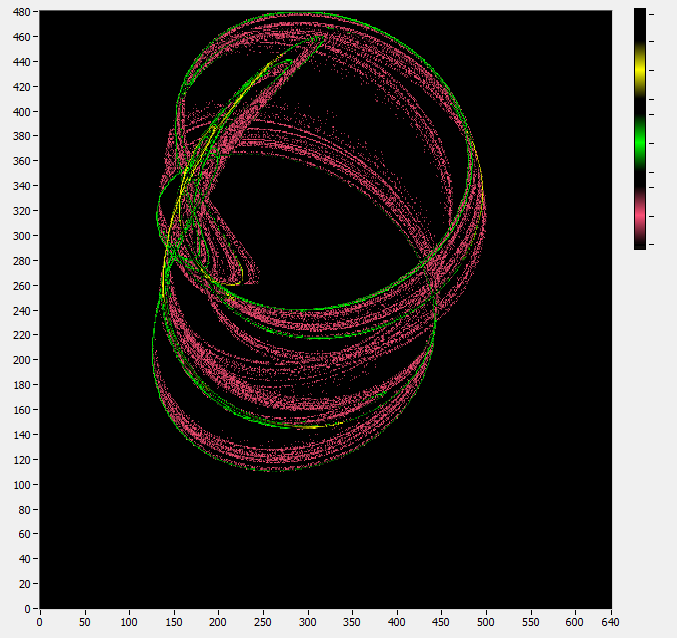Click the 400 label on horizontal axis
677x638 pixels.
point(397,622)
